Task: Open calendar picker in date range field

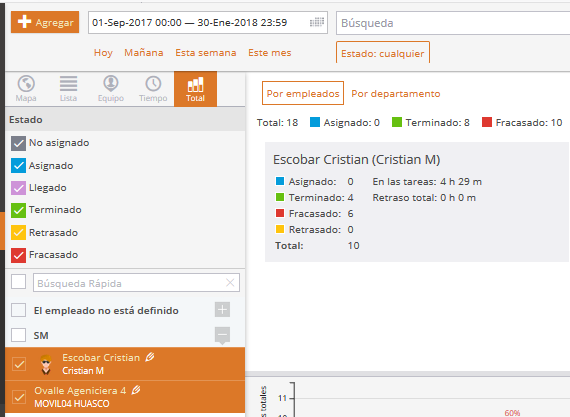Action: (x=317, y=23)
